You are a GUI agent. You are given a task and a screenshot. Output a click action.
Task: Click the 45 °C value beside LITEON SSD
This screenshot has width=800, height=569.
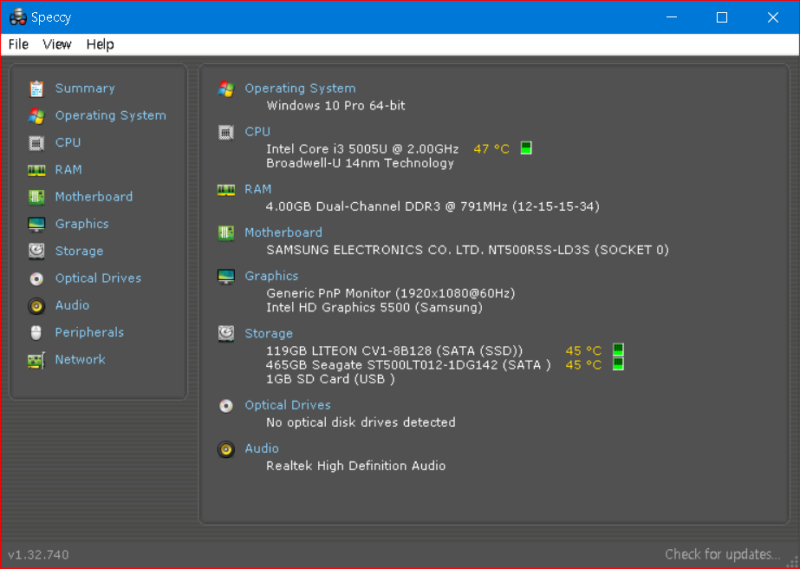coord(583,351)
